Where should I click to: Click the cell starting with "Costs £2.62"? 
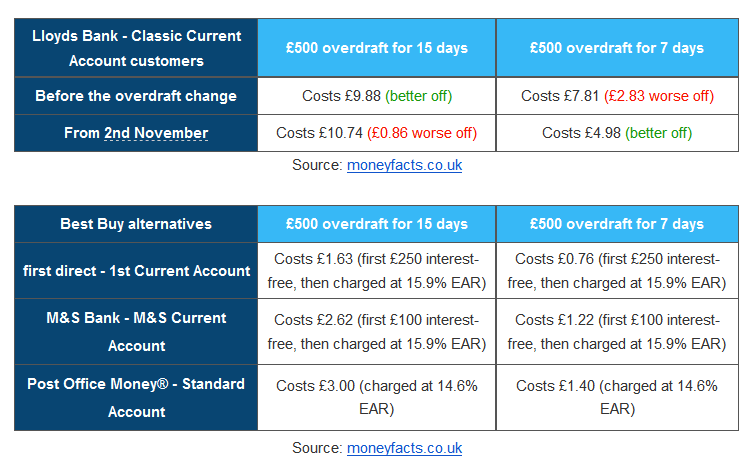(x=377, y=331)
